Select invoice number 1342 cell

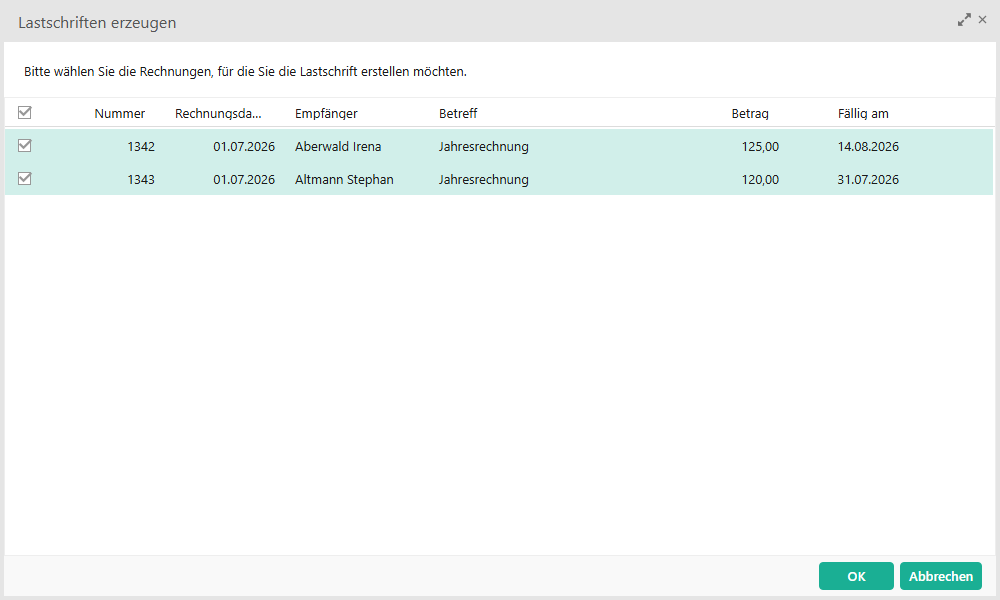point(141,147)
